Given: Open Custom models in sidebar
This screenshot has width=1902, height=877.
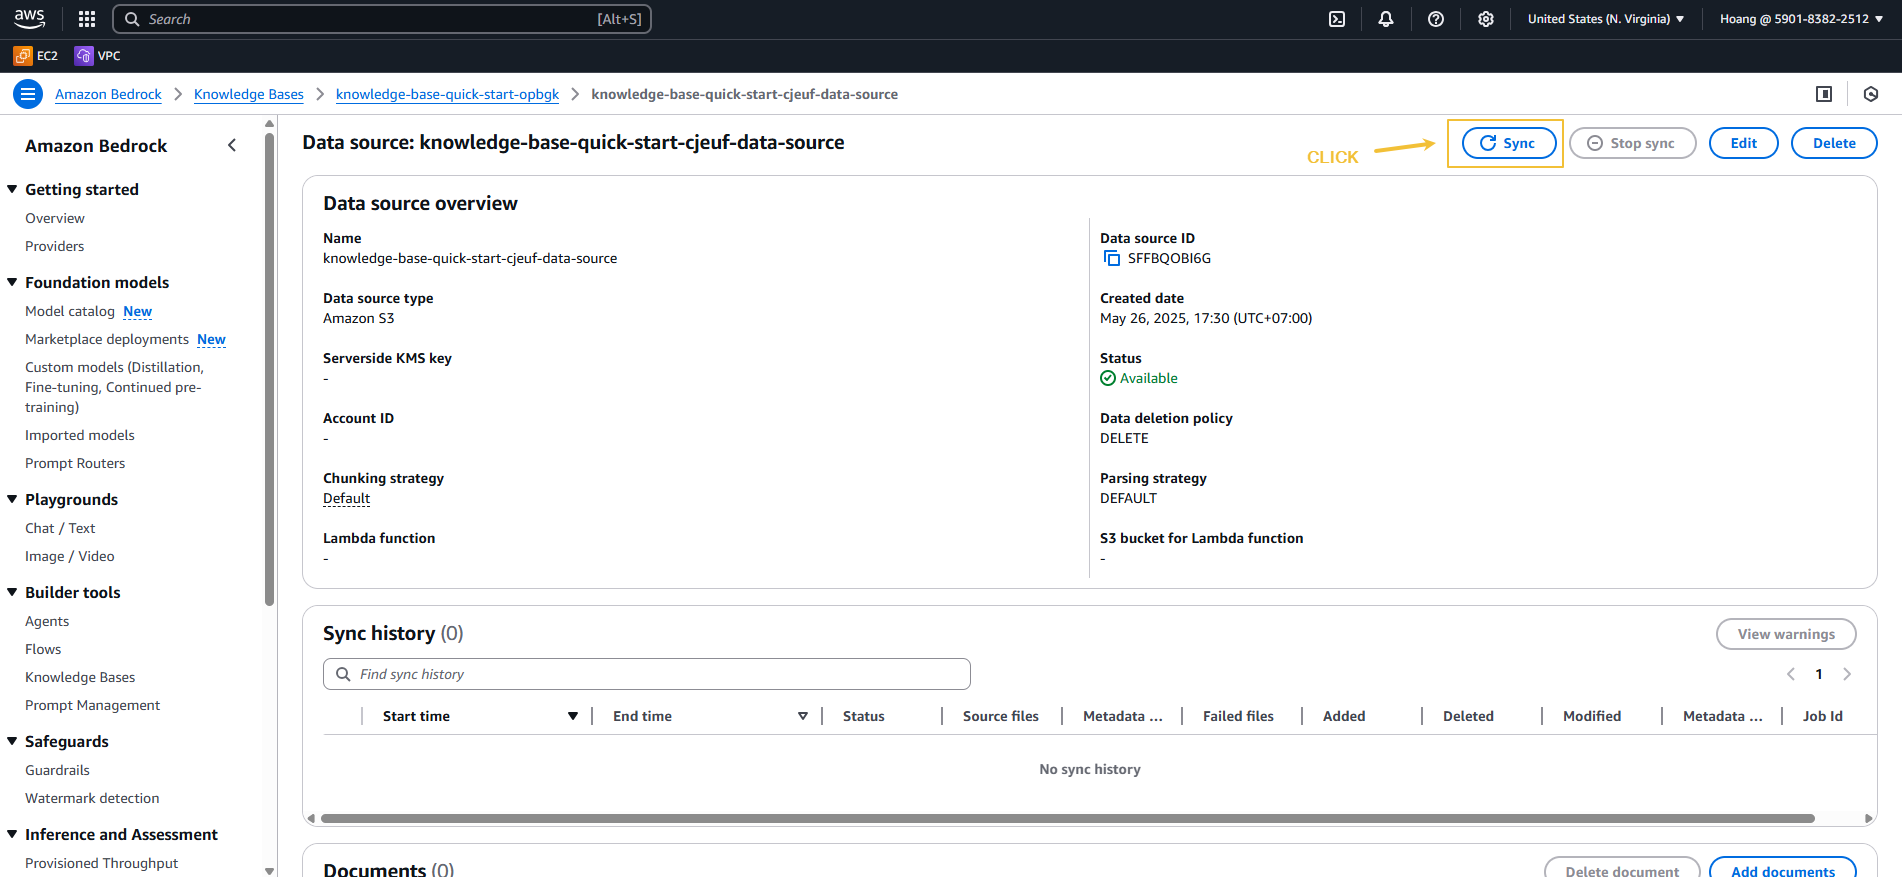Looking at the screenshot, I should tap(114, 387).
